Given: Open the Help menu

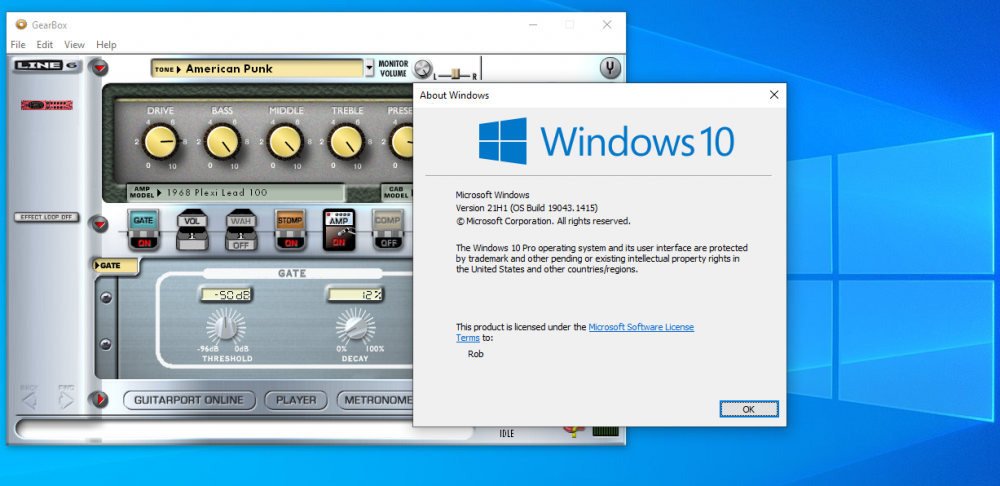Looking at the screenshot, I should coord(106,45).
